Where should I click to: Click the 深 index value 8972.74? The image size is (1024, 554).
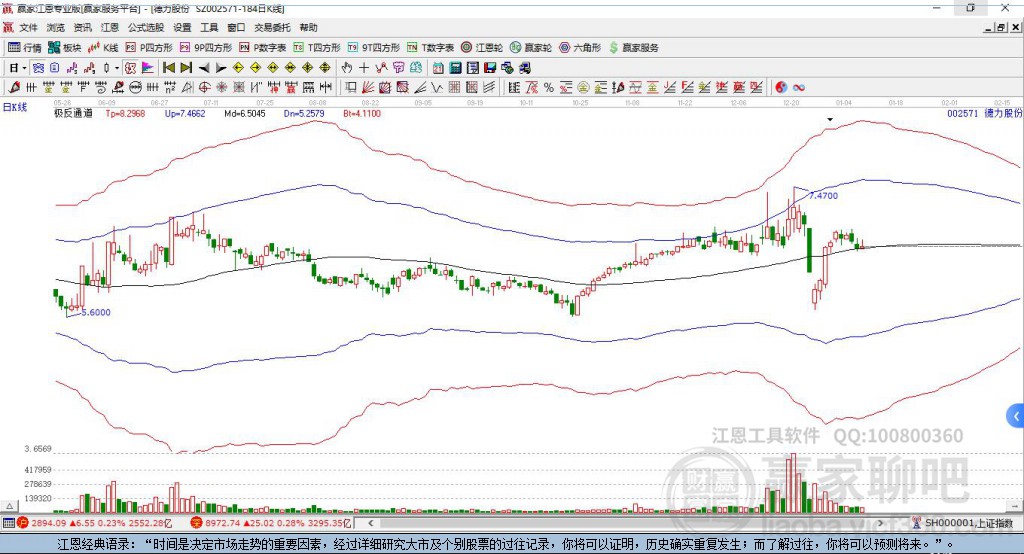pos(223,523)
